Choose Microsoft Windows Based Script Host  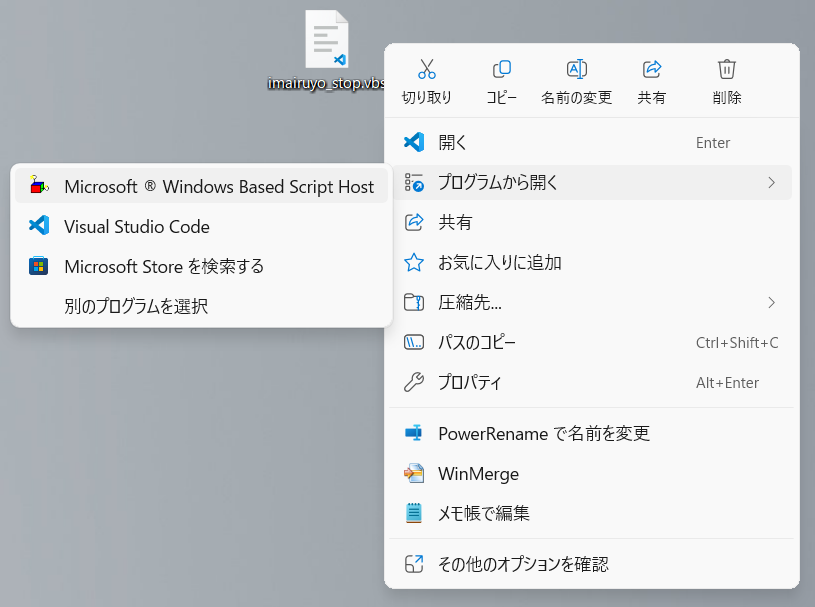pyautogui.click(x=202, y=186)
